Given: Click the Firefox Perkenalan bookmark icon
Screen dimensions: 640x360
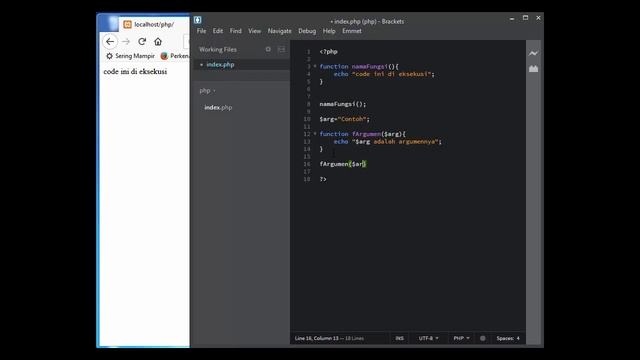Looking at the screenshot, I should pos(164,56).
